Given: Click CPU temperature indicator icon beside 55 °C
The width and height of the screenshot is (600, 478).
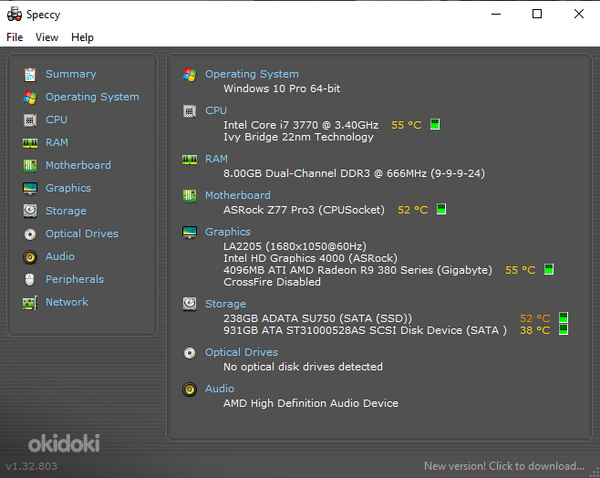Looking at the screenshot, I should [x=435, y=124].
